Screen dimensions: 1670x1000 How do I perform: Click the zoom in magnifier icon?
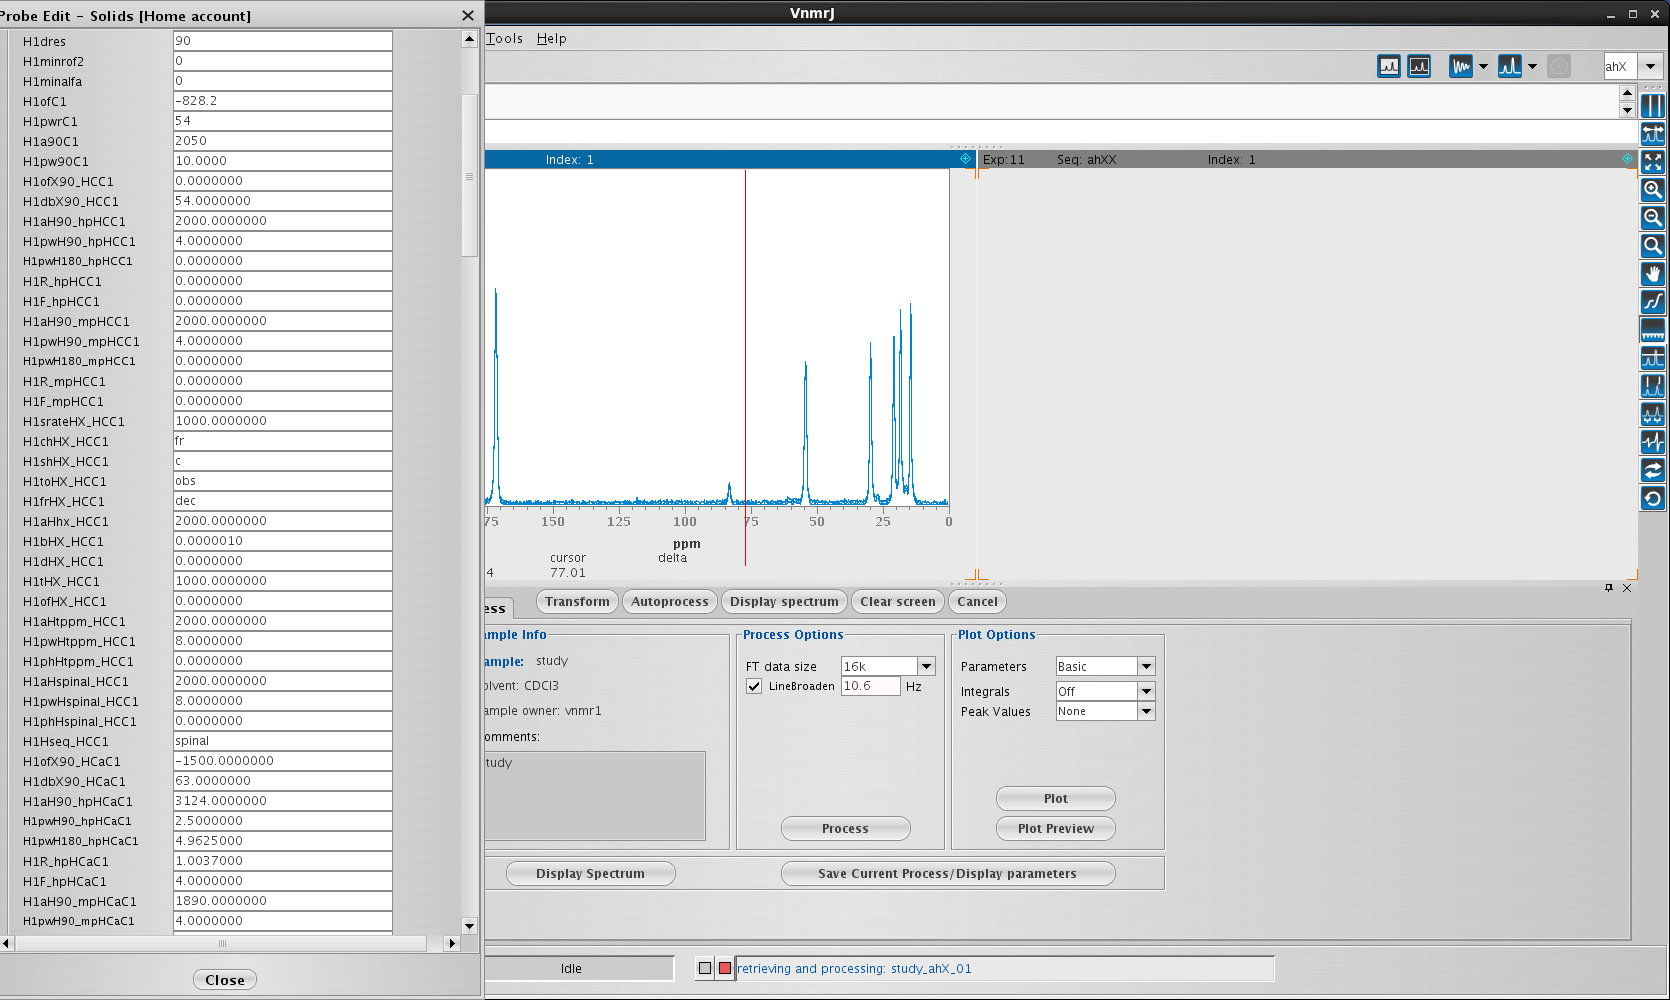click(x=1653, y=189)
